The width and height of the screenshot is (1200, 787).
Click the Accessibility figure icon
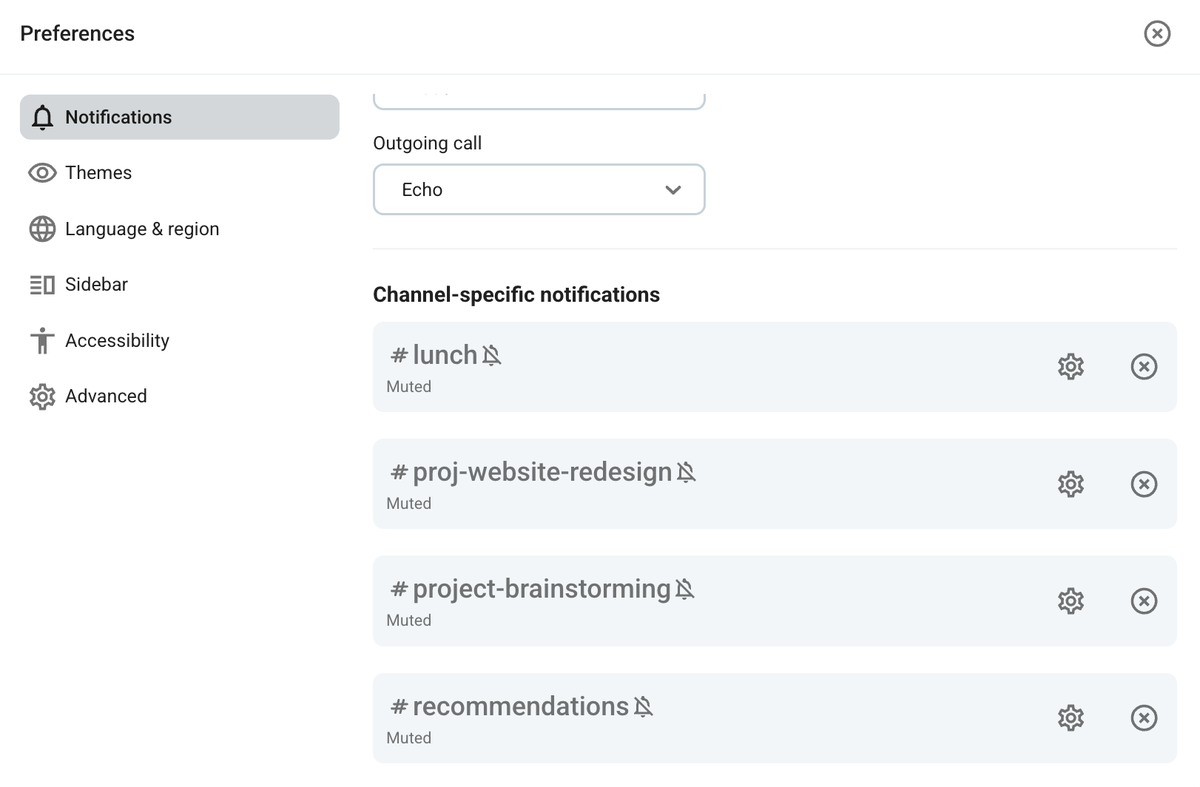tap(41, 340)
